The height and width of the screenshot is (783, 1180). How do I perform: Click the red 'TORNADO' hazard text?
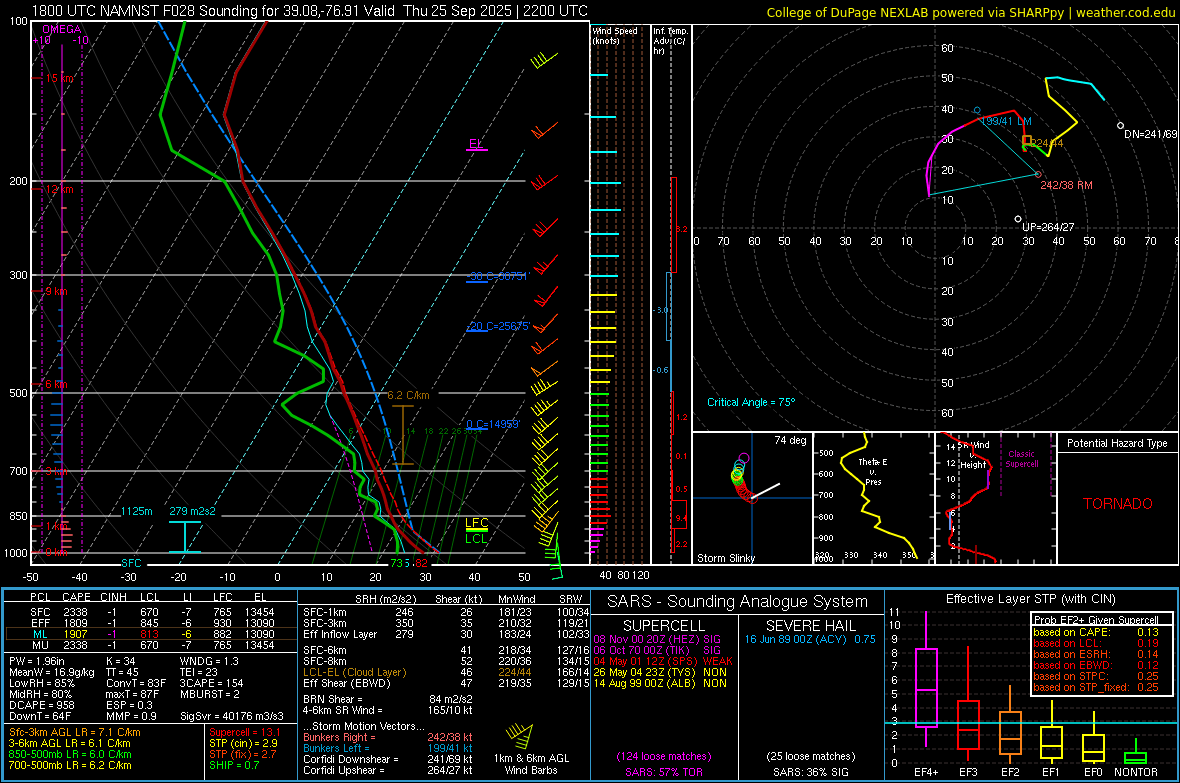coord(1118,504)
